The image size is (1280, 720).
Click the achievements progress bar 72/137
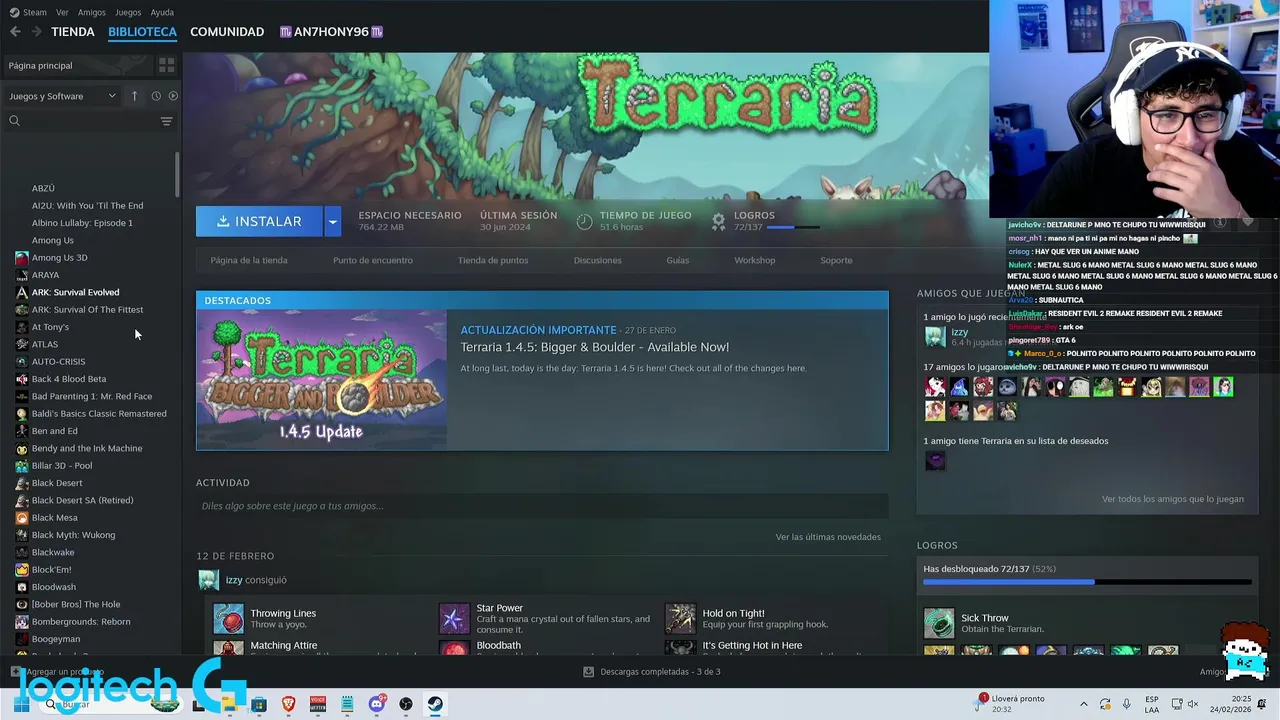[1087, 582]
